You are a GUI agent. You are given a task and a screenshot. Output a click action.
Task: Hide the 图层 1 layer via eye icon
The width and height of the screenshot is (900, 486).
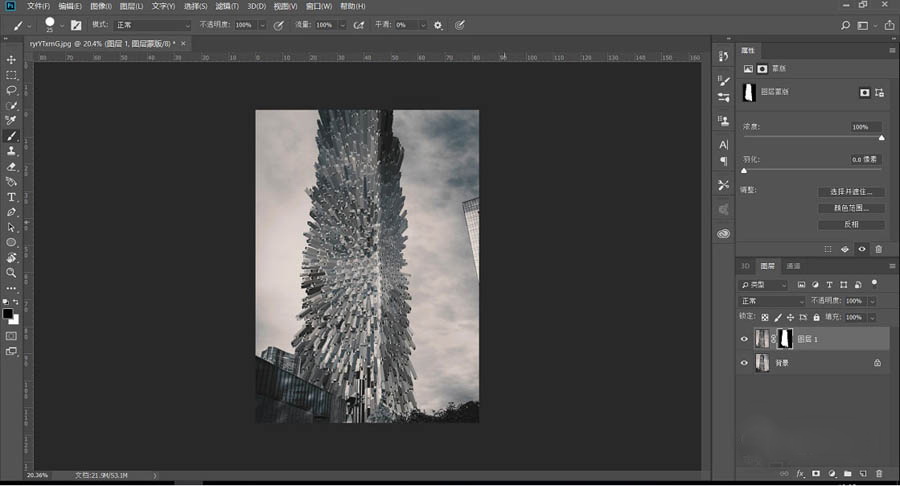744,339
